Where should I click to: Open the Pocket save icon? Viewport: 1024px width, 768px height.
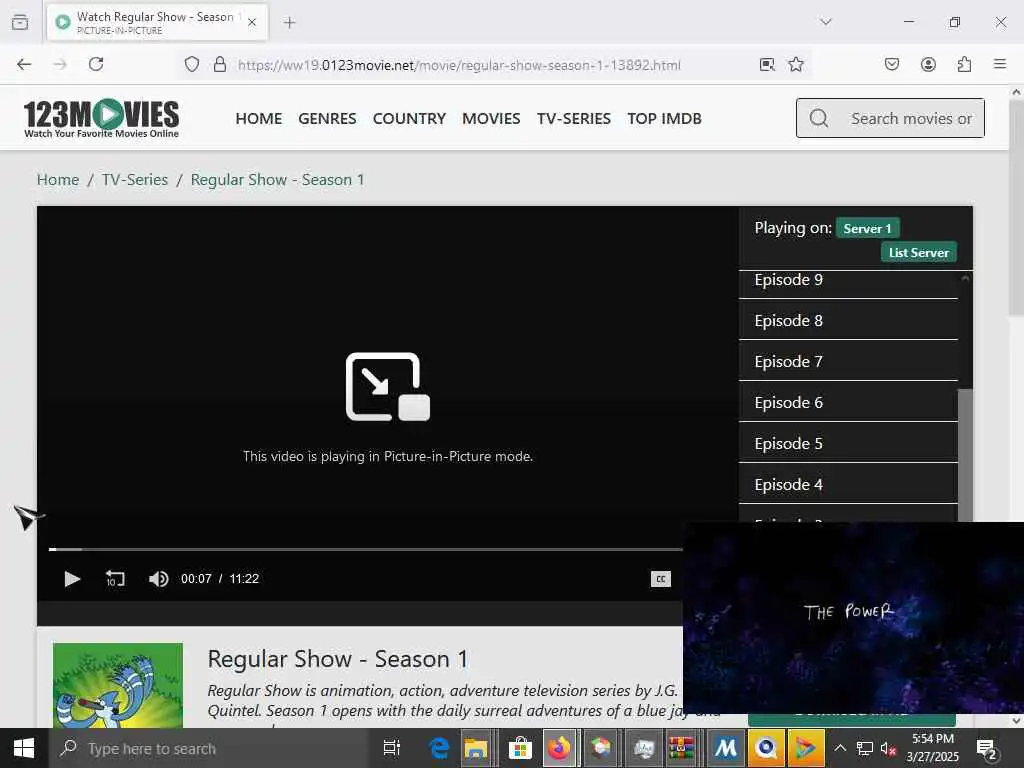[892, 64]
